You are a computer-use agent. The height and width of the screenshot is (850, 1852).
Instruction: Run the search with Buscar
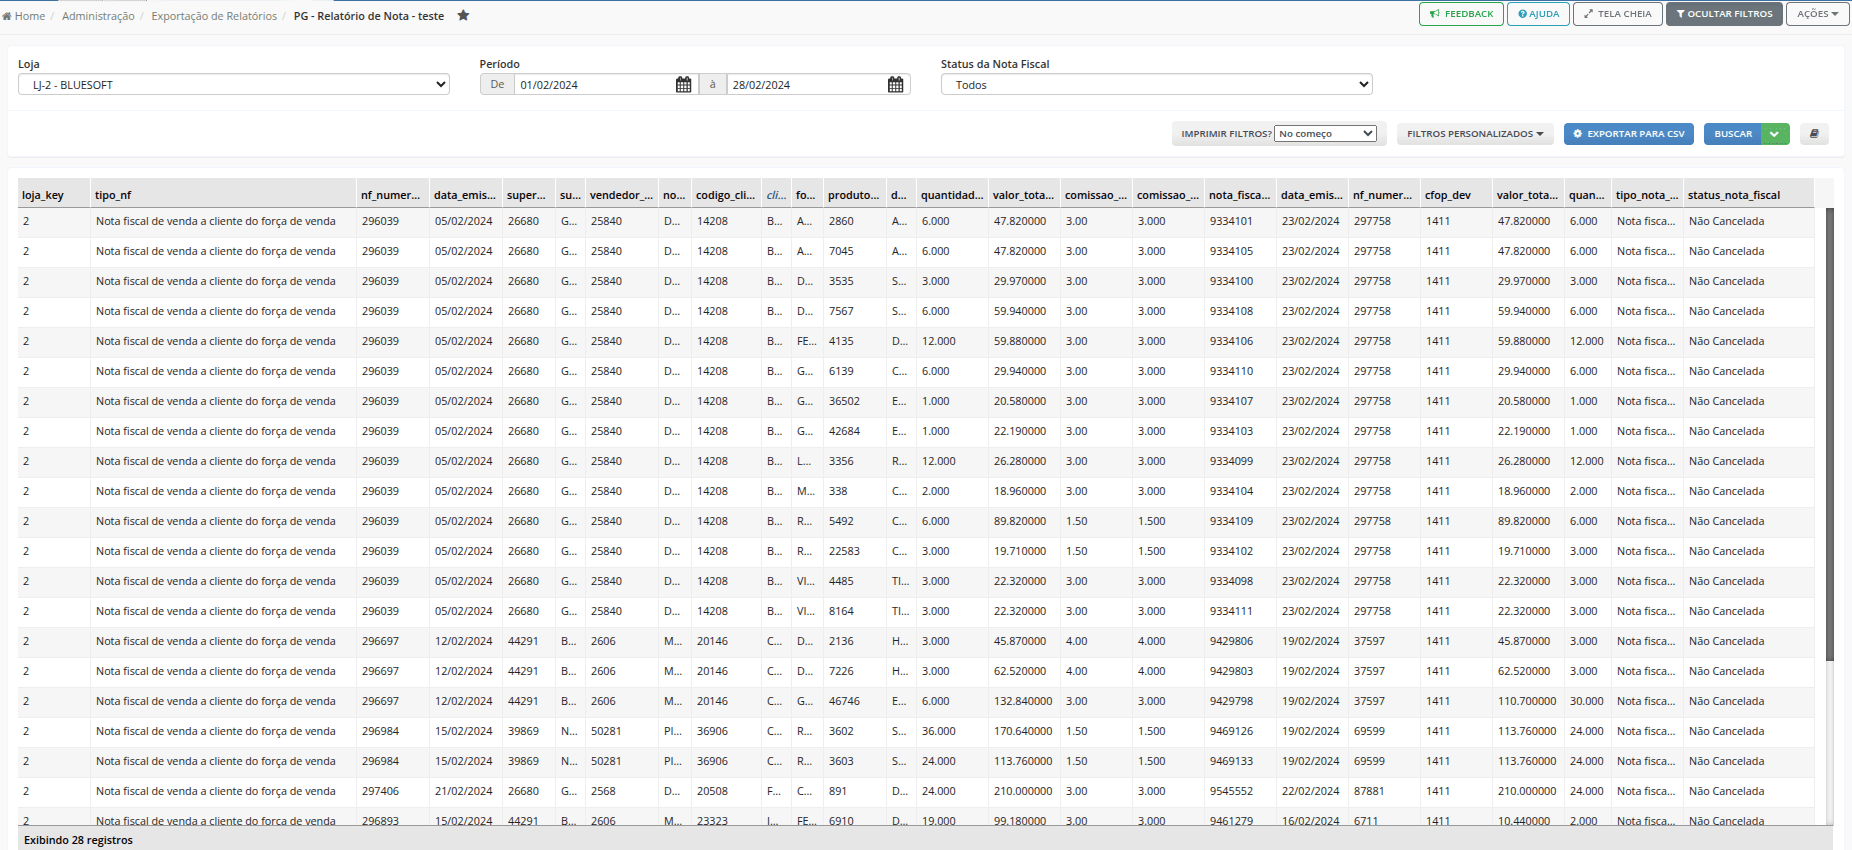(1733, 134)
